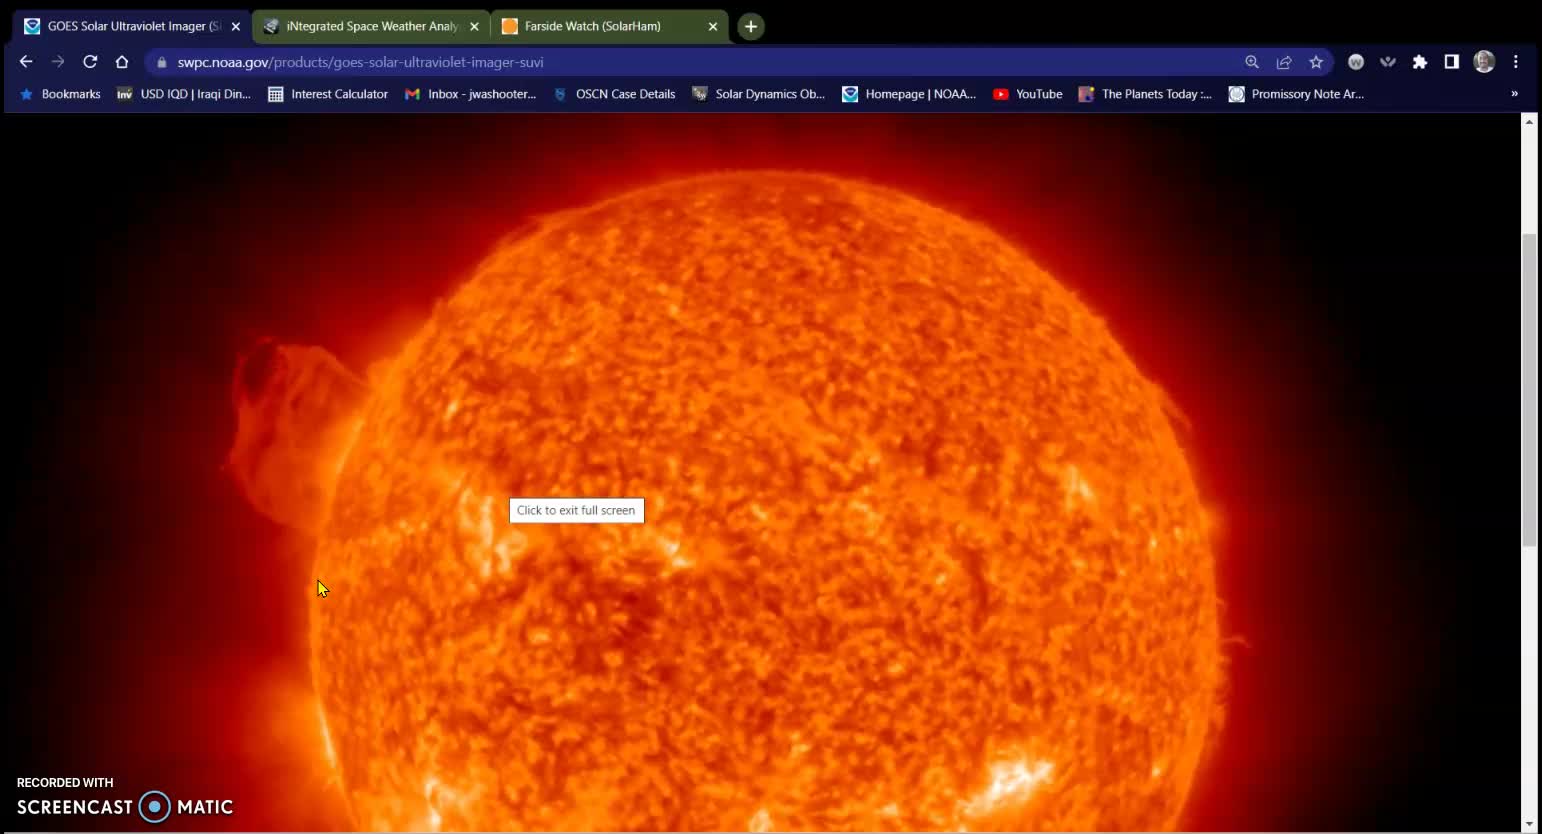Open Homepage NOAA bookmark
1542x834 pixels.
909,94
